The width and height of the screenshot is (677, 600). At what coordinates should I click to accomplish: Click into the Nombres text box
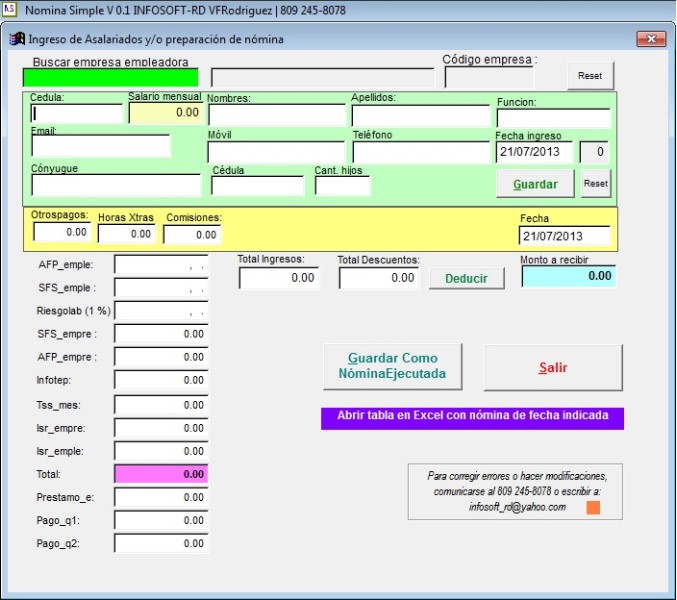pyautogui.click(x=276, y=115)
